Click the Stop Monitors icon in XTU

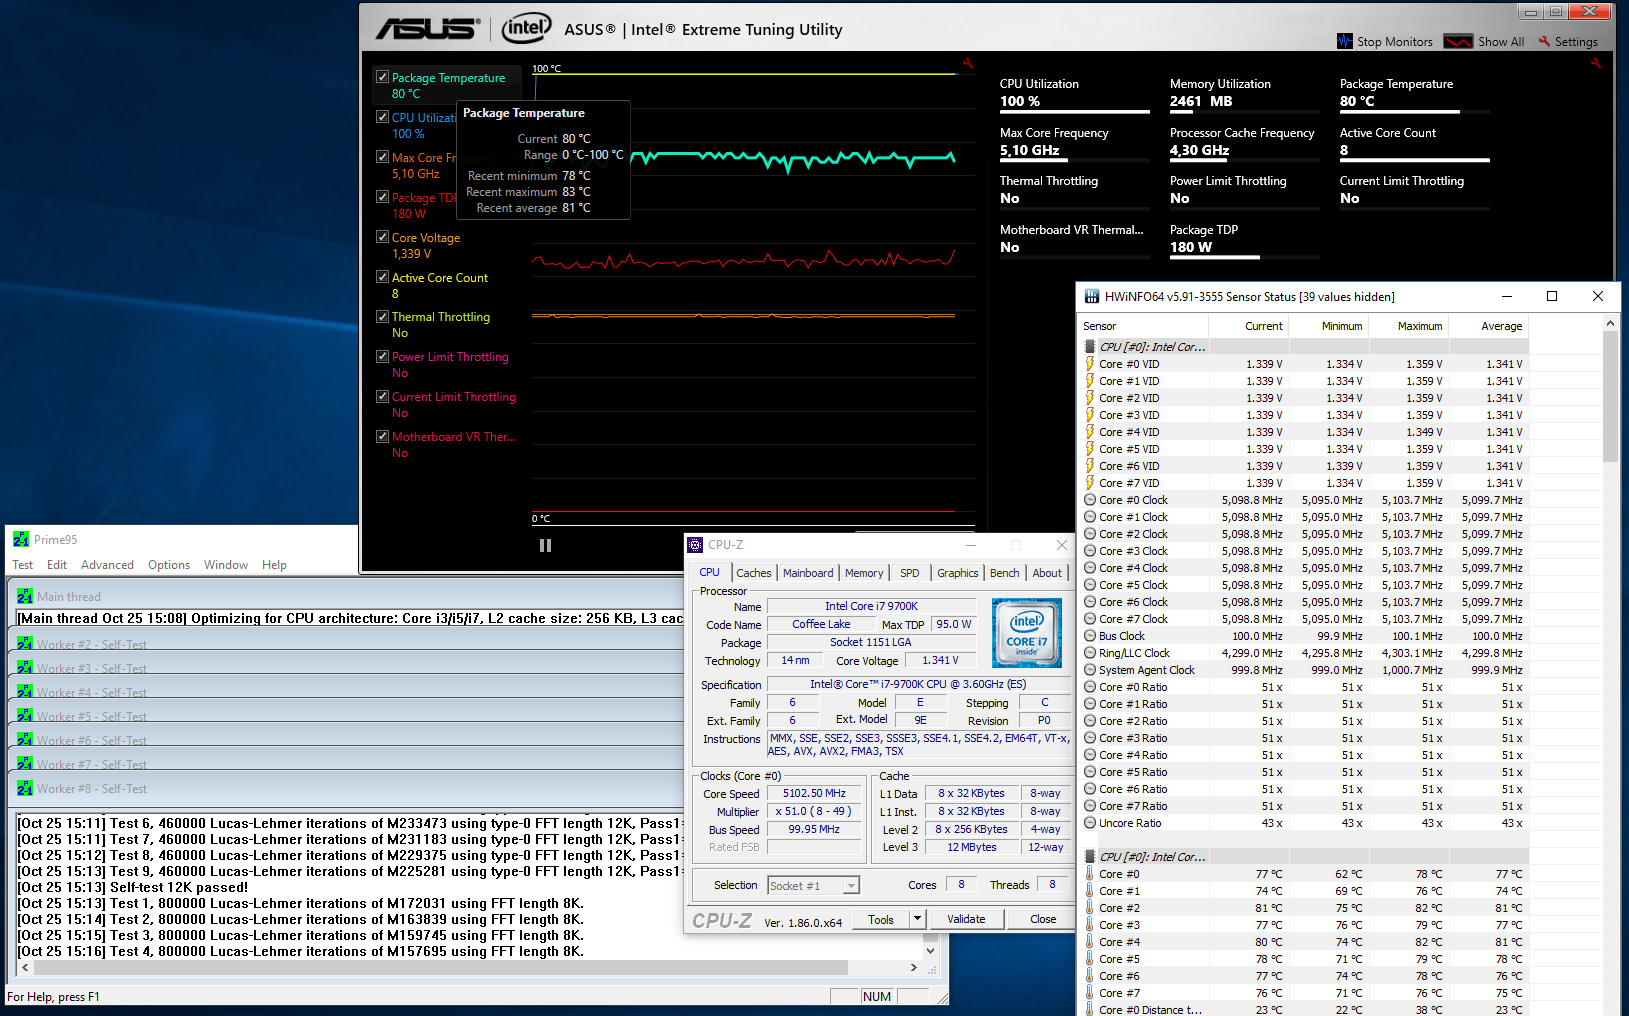[x=1344, y=41]
